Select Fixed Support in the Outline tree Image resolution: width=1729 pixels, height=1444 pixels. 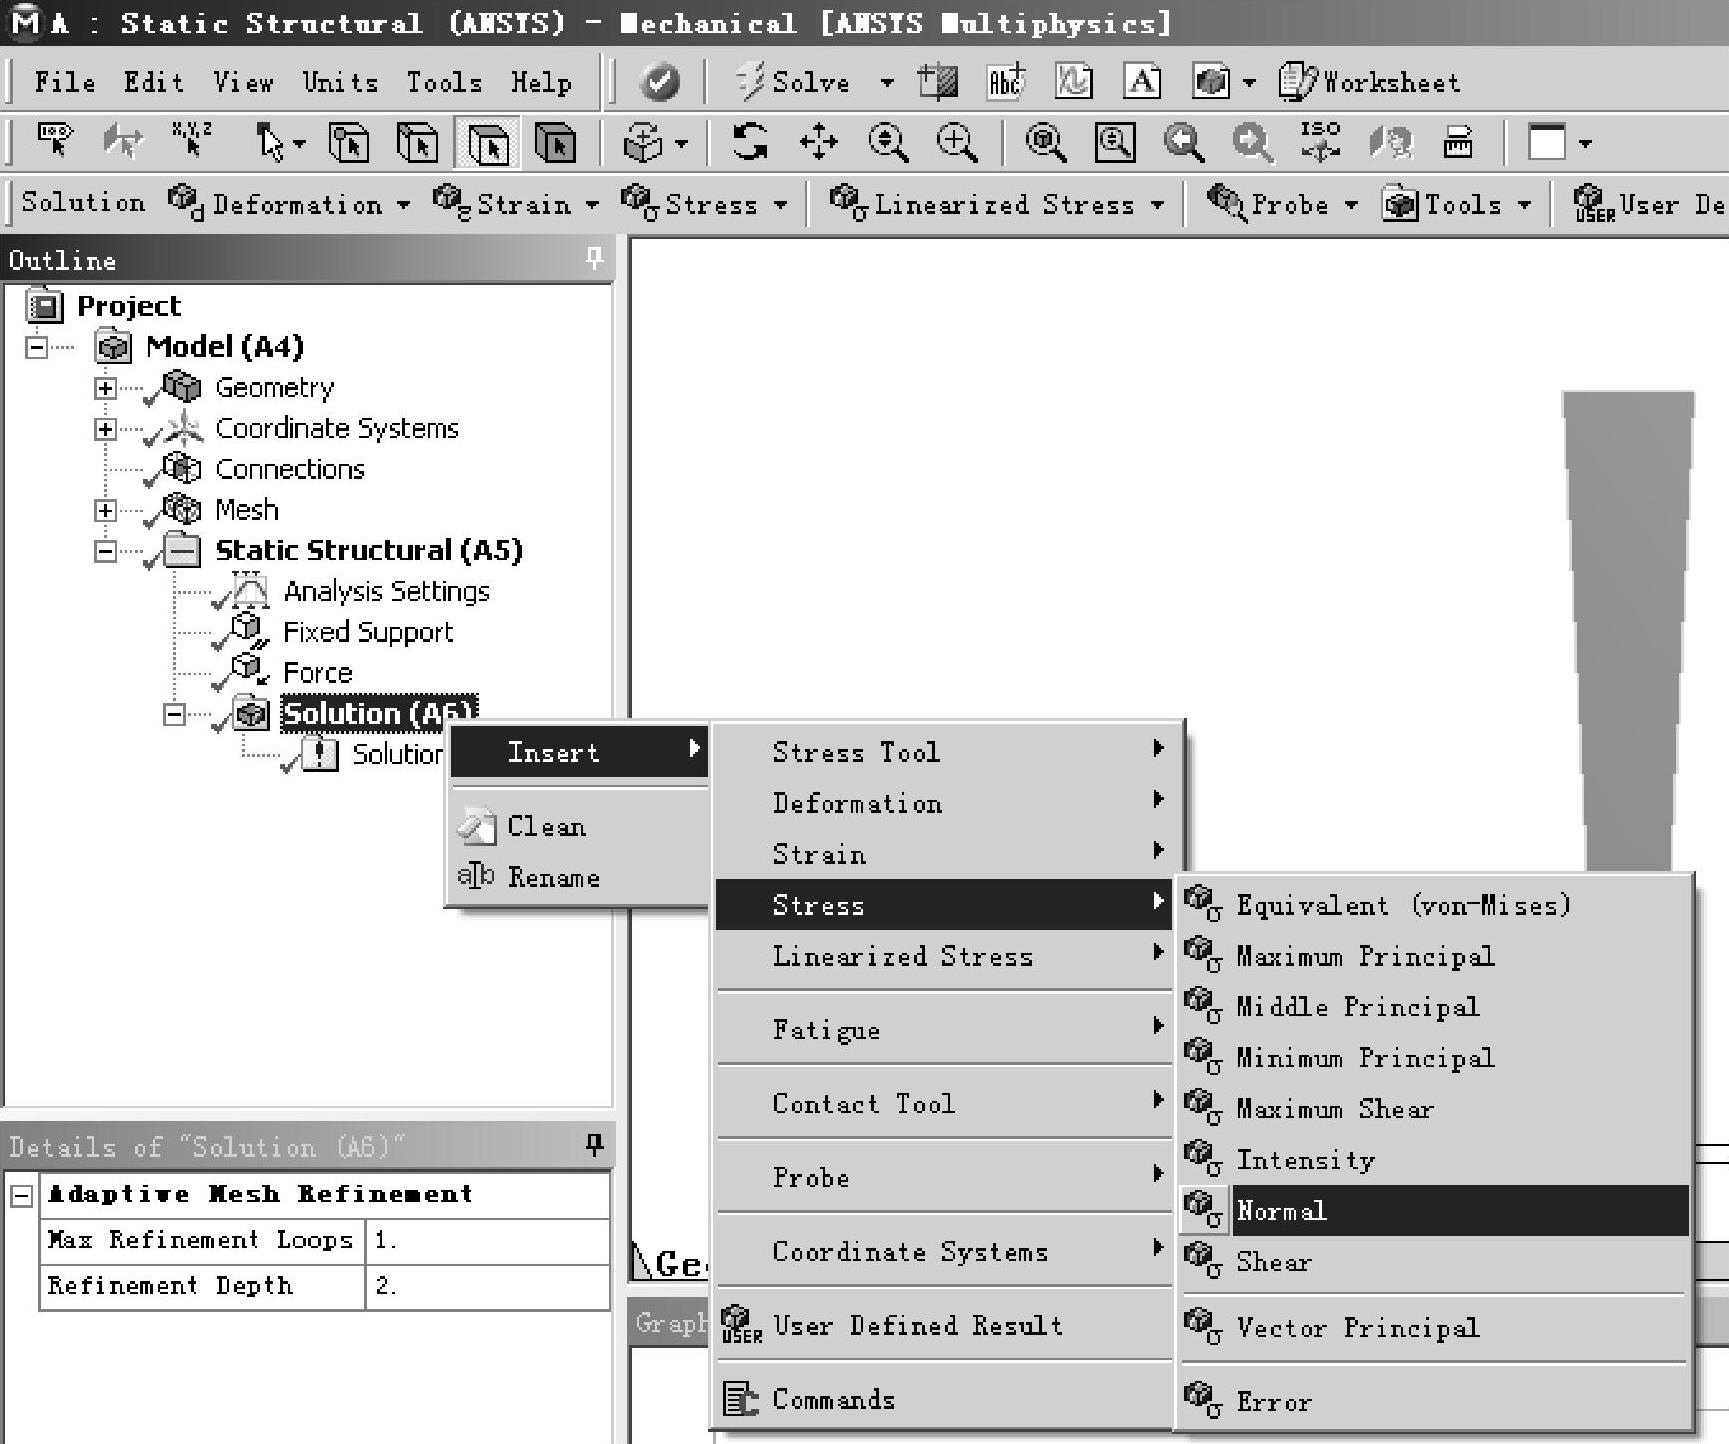point(368,632)
